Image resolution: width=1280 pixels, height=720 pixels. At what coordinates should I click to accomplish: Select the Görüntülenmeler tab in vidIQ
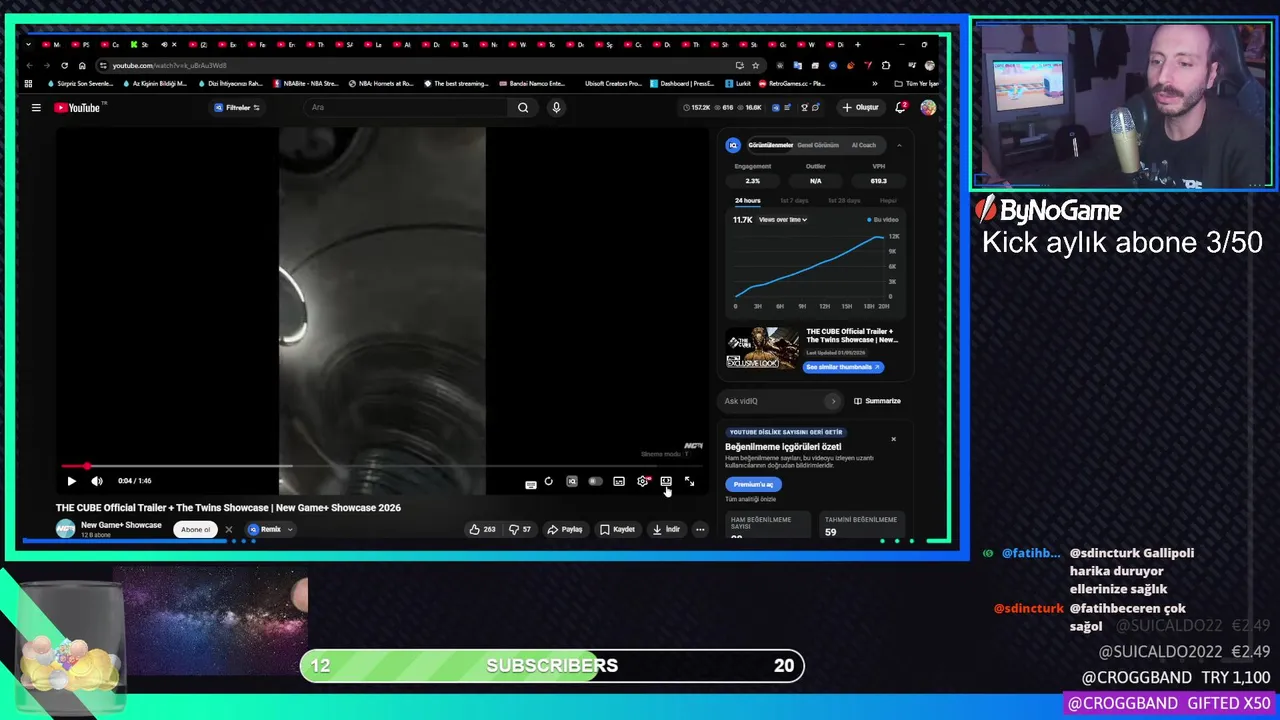pyautogui.click(x=770, y=145)
